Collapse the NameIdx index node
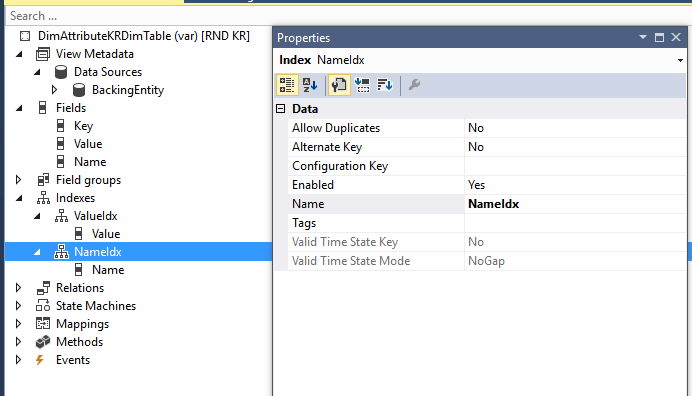The image size is (692, 396). [x=37, y=252]
